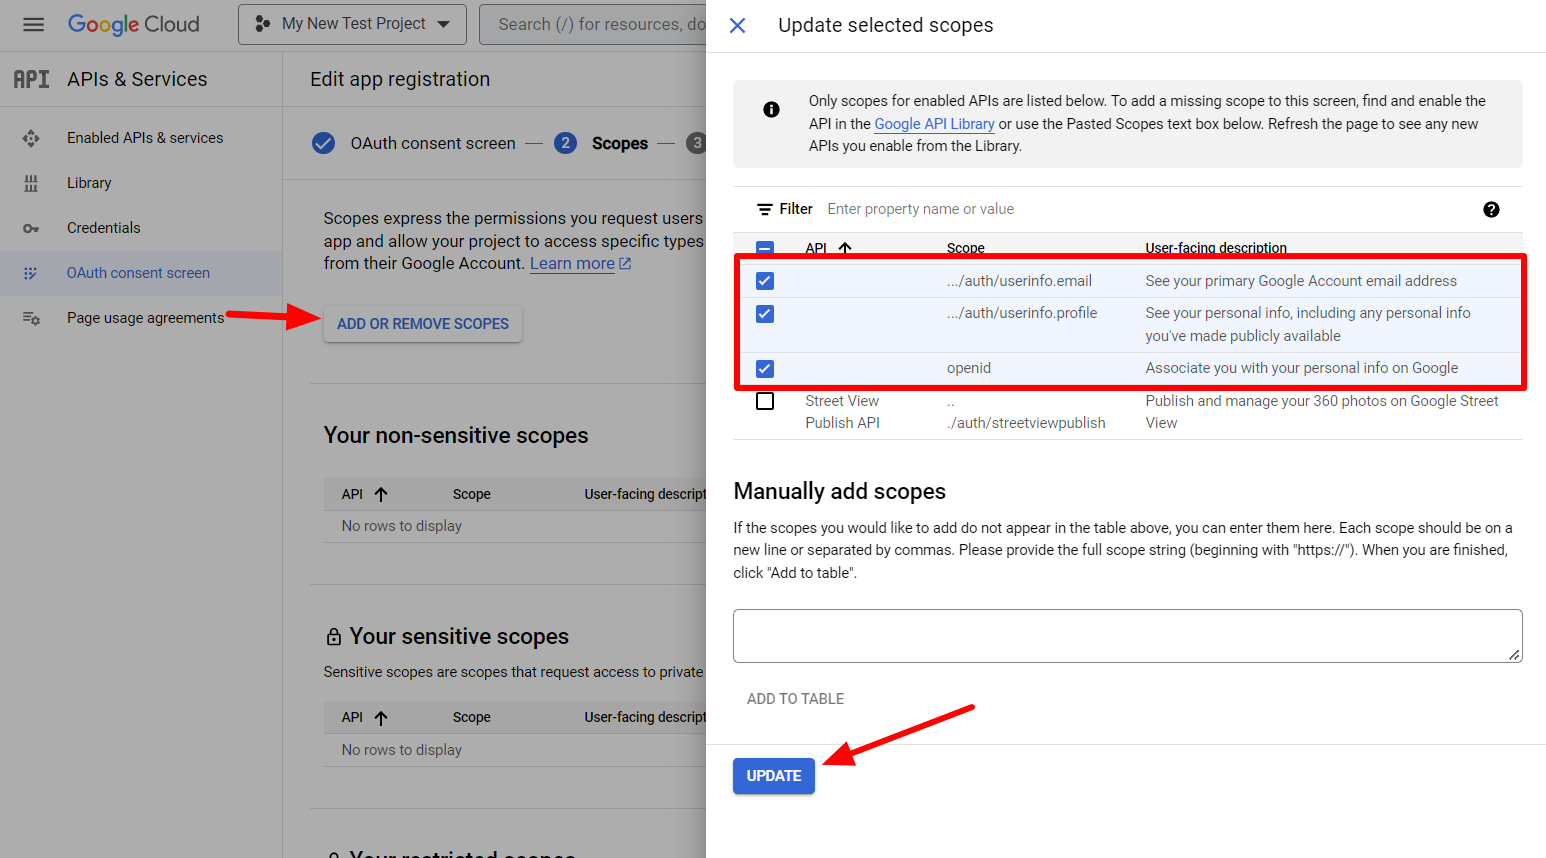Click ADD TO TABLE button
Image resolution: width=1546 pixels, height=858 pixels.
point(795,699)
